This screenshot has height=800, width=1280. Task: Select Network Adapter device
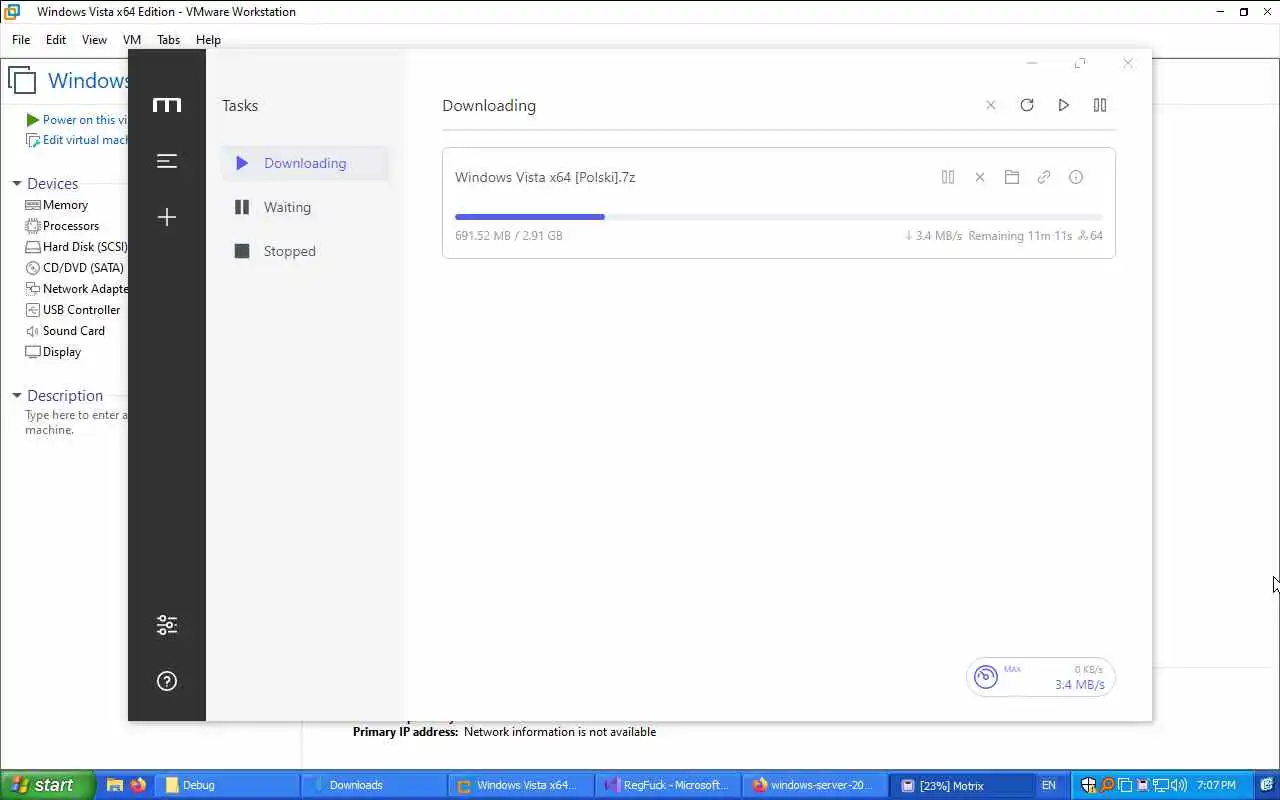(x=76, y=289)
